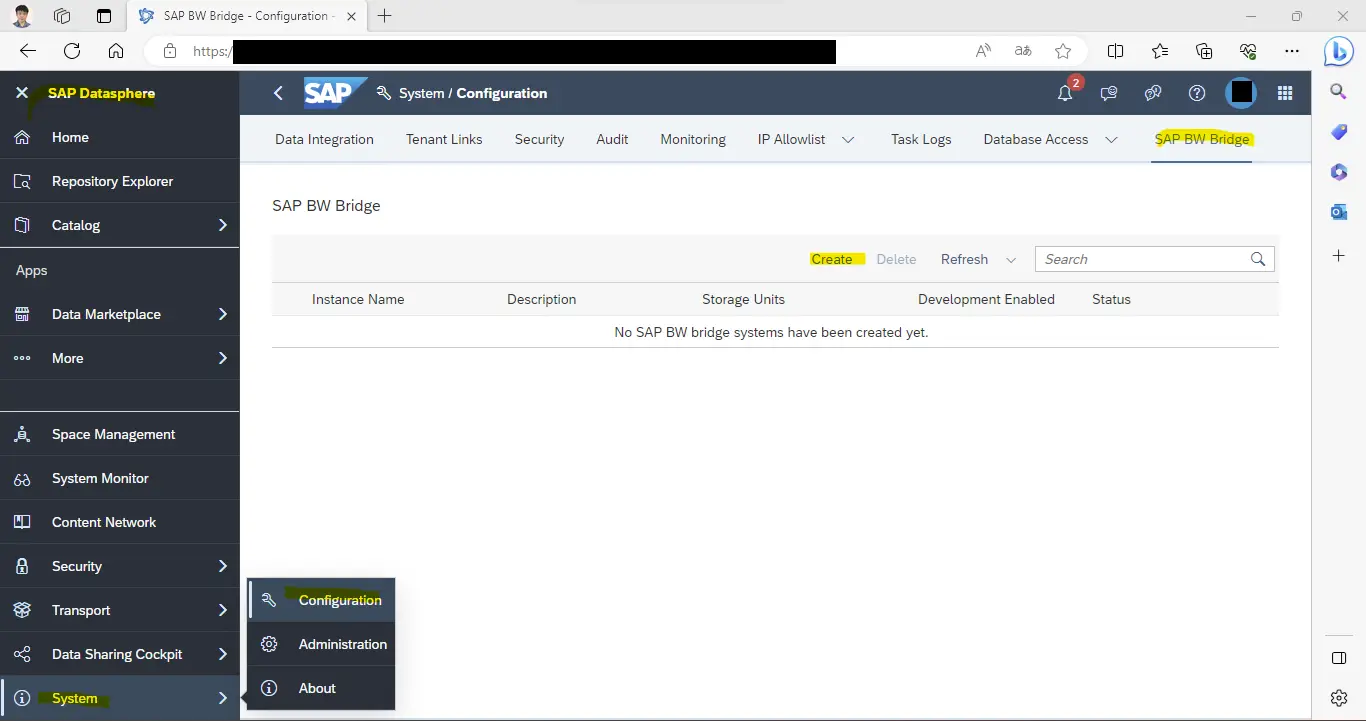Open System Monitor glasses icon
This screenshot has width=1366, height=721.
click(22, 478)
